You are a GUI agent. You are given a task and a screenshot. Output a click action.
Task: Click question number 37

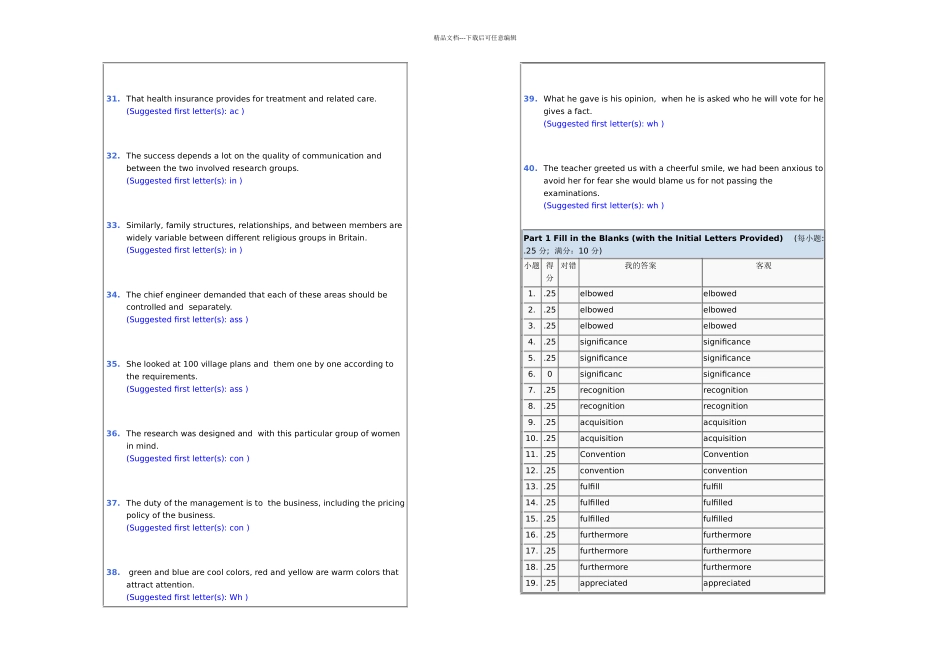(113, 503)
